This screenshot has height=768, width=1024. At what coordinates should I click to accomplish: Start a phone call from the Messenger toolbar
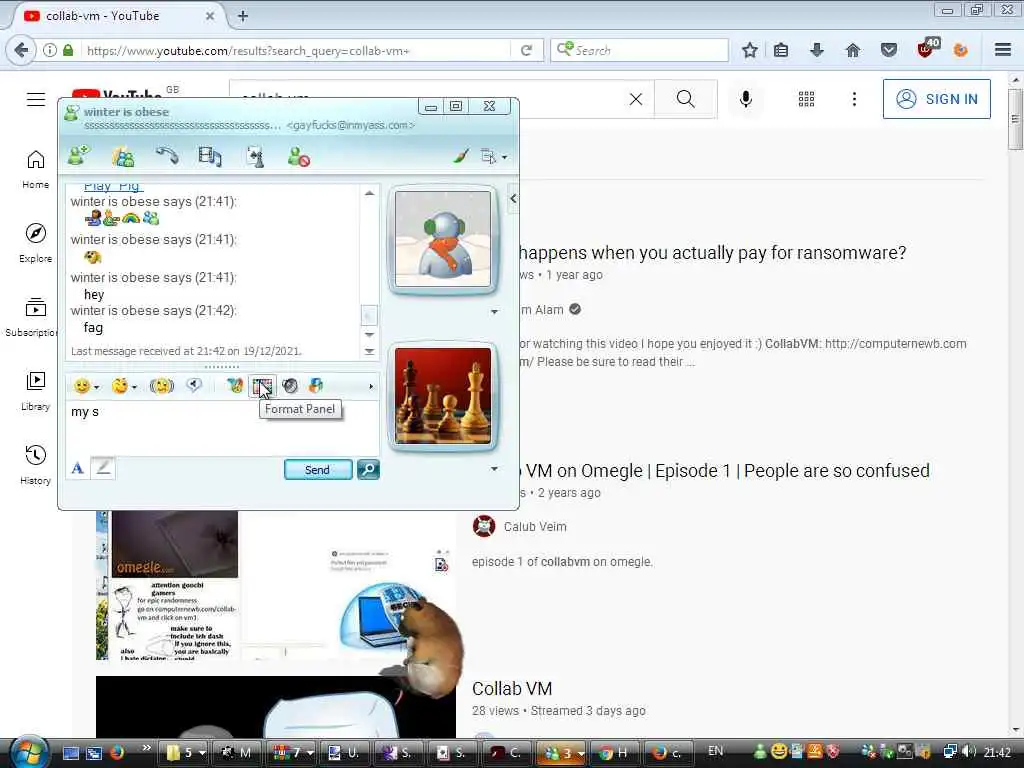pos(167,156)
